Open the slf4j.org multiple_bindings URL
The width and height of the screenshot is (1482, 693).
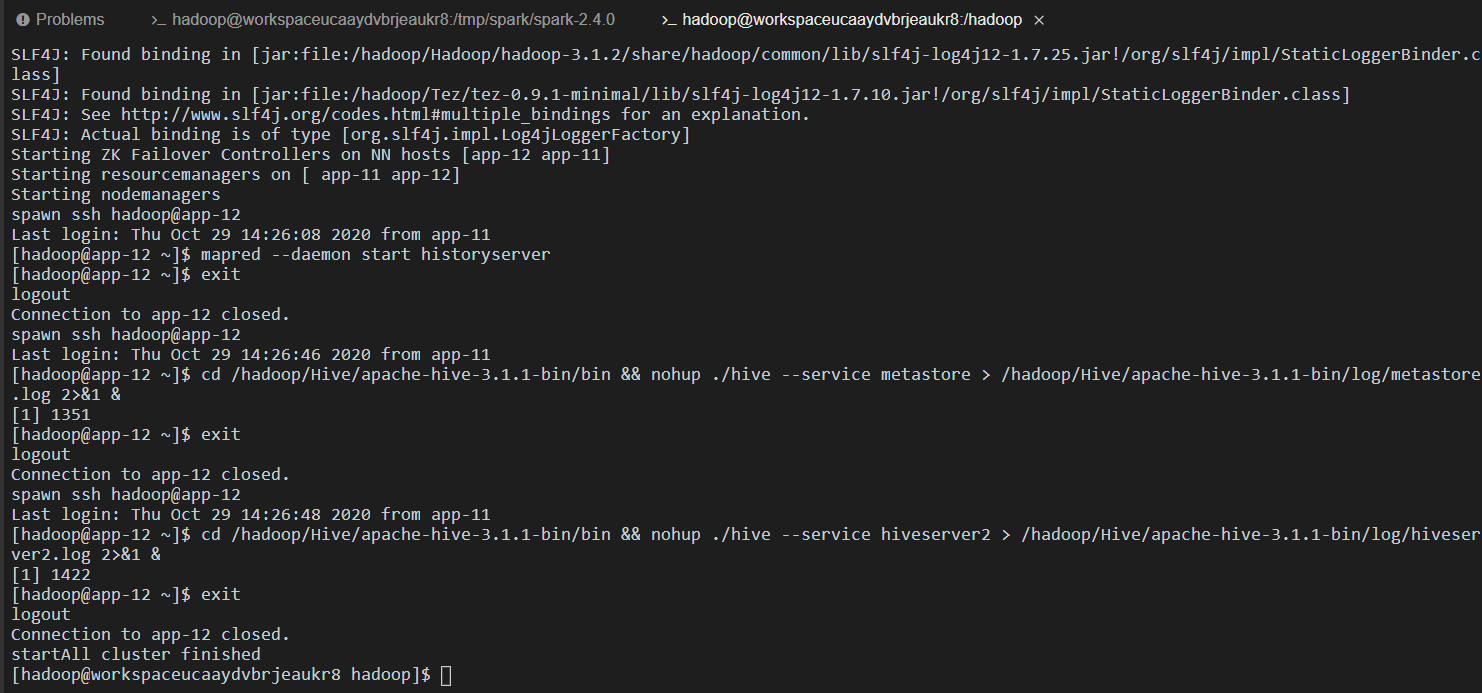click(x=366, y=114)
